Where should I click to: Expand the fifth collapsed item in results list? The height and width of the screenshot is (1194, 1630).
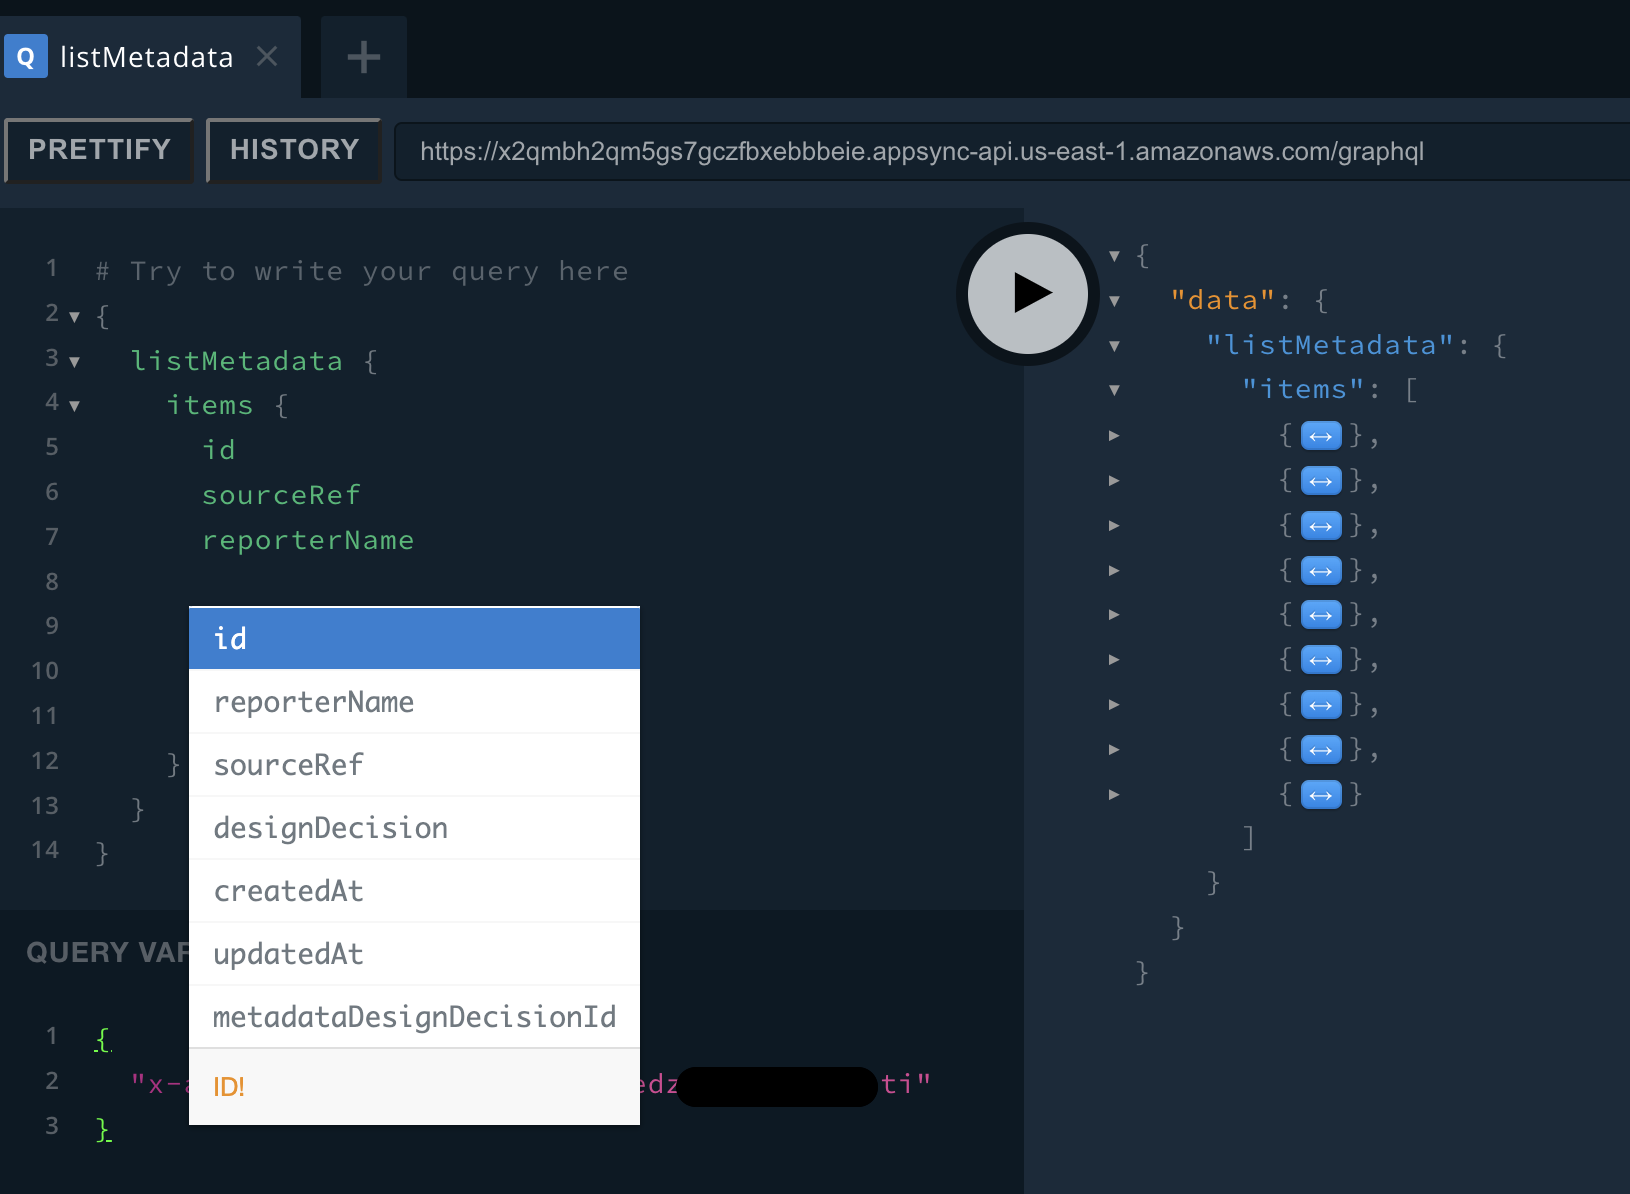1113,614
